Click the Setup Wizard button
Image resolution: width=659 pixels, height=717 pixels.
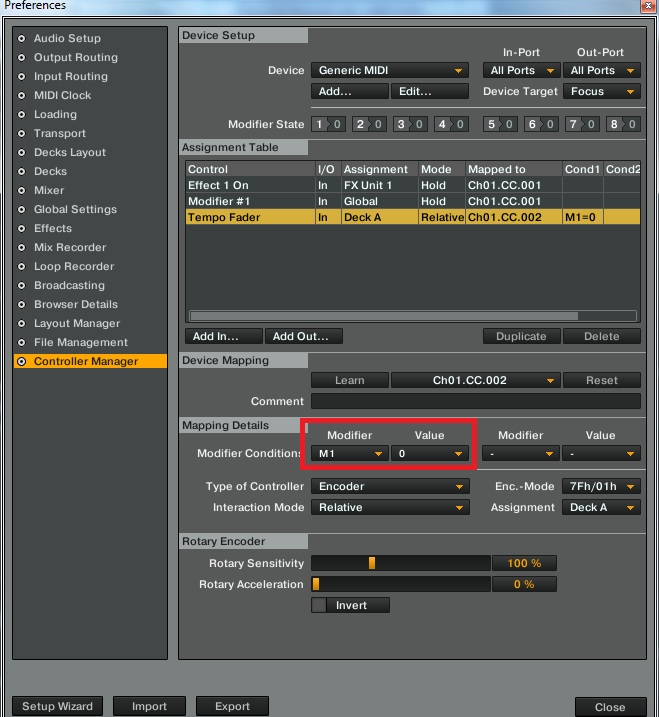point(58,706)
